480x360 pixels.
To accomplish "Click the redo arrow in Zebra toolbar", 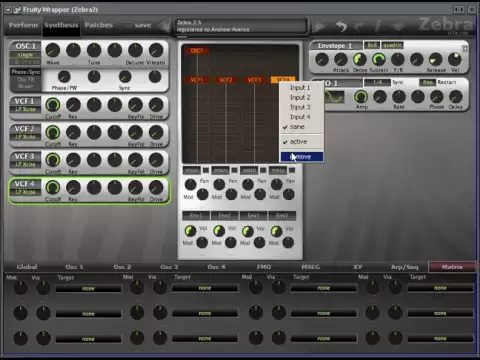I will click(x=360, y=26).
